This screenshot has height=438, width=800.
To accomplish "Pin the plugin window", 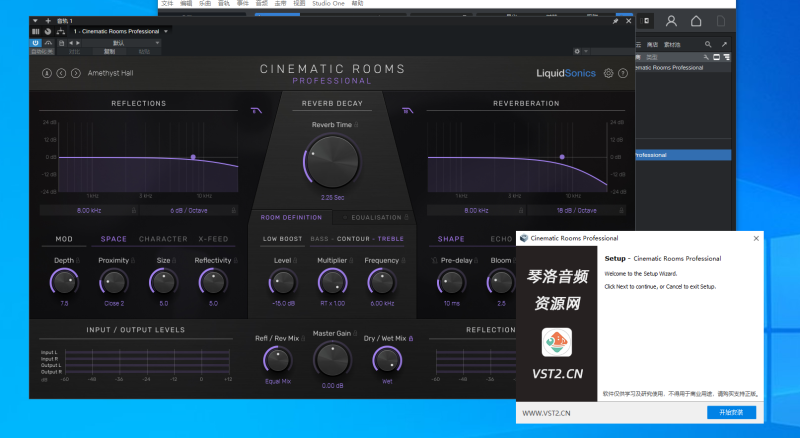I will point(615,21).
